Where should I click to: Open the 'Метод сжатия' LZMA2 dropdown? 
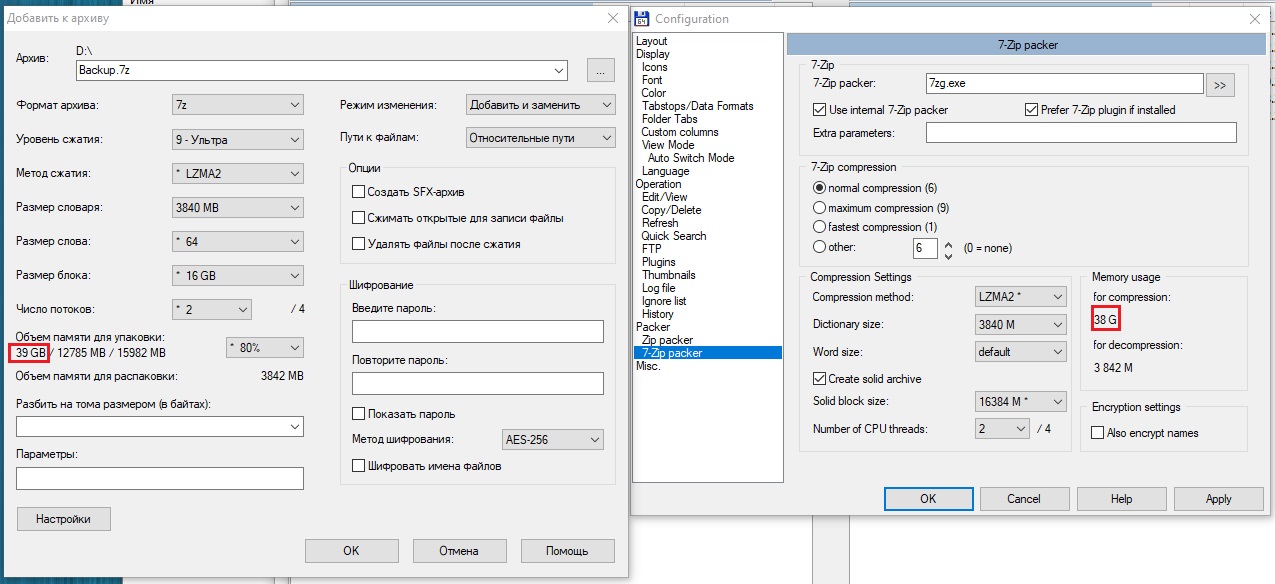coord(237,174)
